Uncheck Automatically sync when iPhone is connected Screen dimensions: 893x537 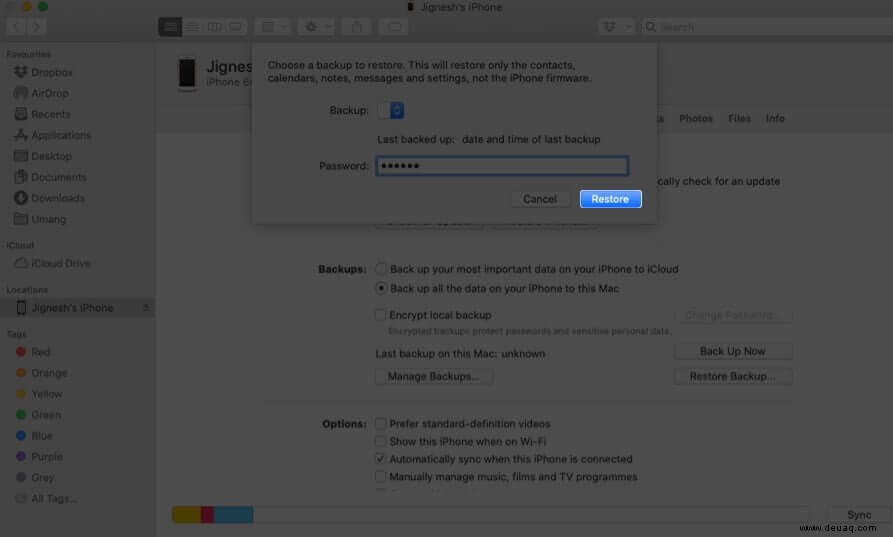(x=380, y=458)
